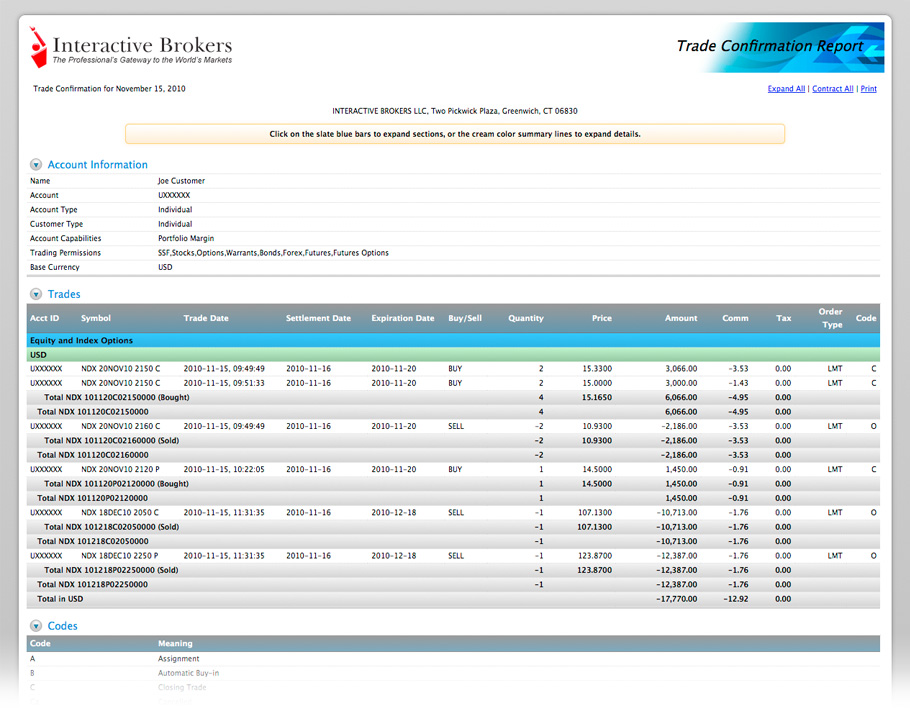Collapse the Account Information section
Viewport: 910px width, 720px height.
pyautogui.click(x=36, y=165)
